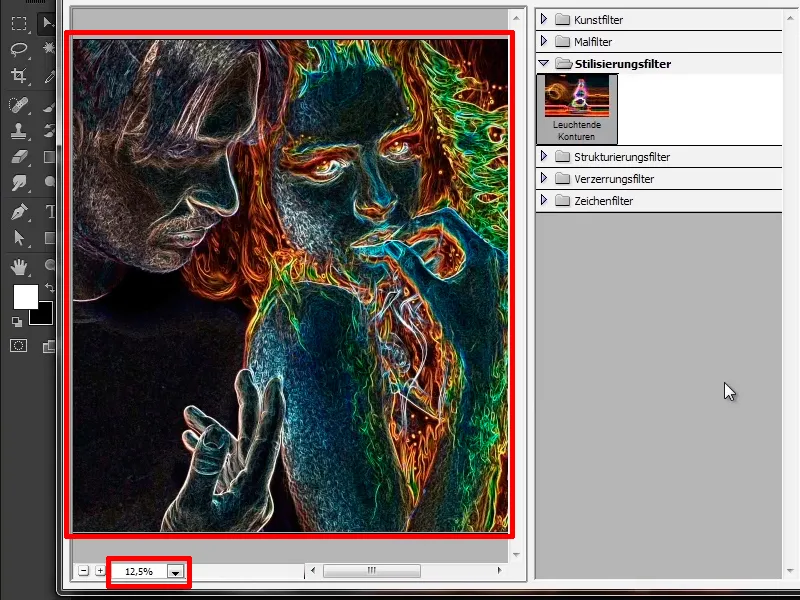Image resolution: width=800 pixels, height=600 pixels.
Task: Click the filter list scrollbar down arrow
Action: tap(790, 571)
